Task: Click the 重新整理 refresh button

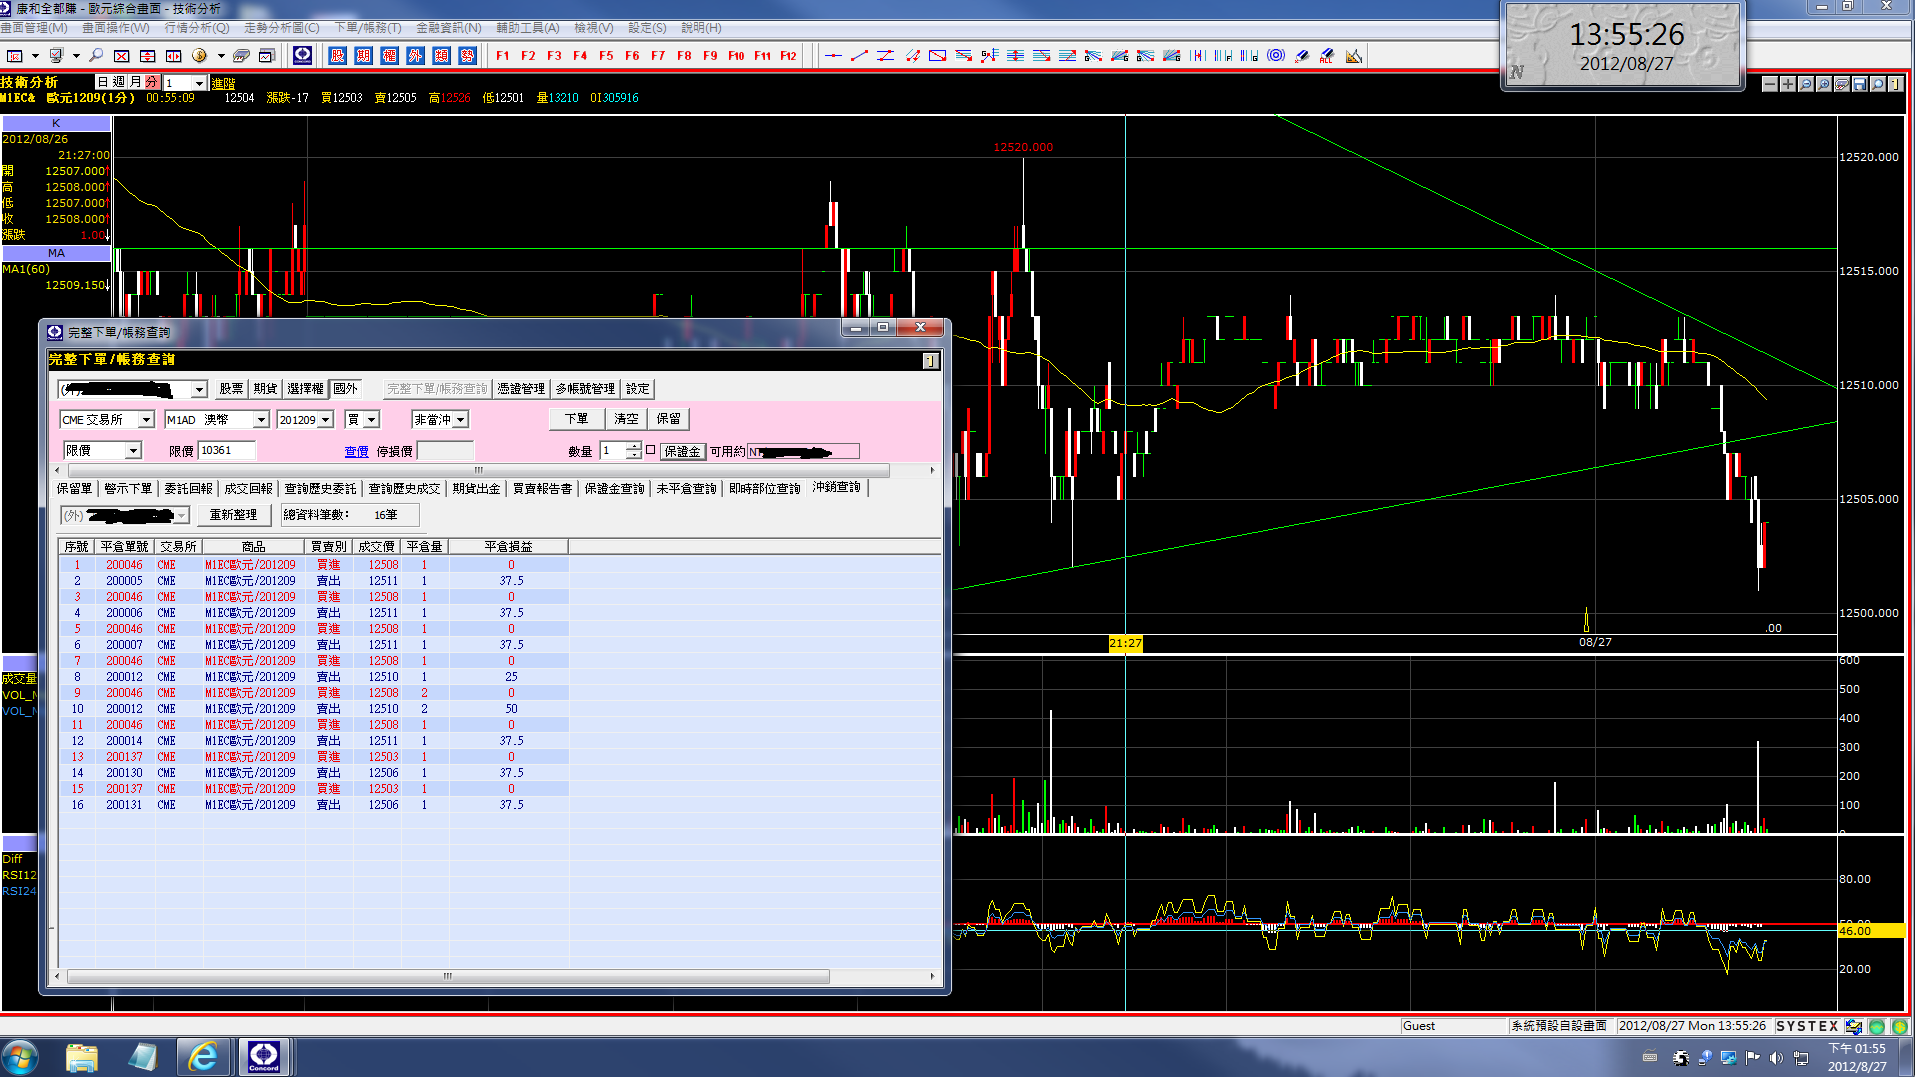Action: 233,515
